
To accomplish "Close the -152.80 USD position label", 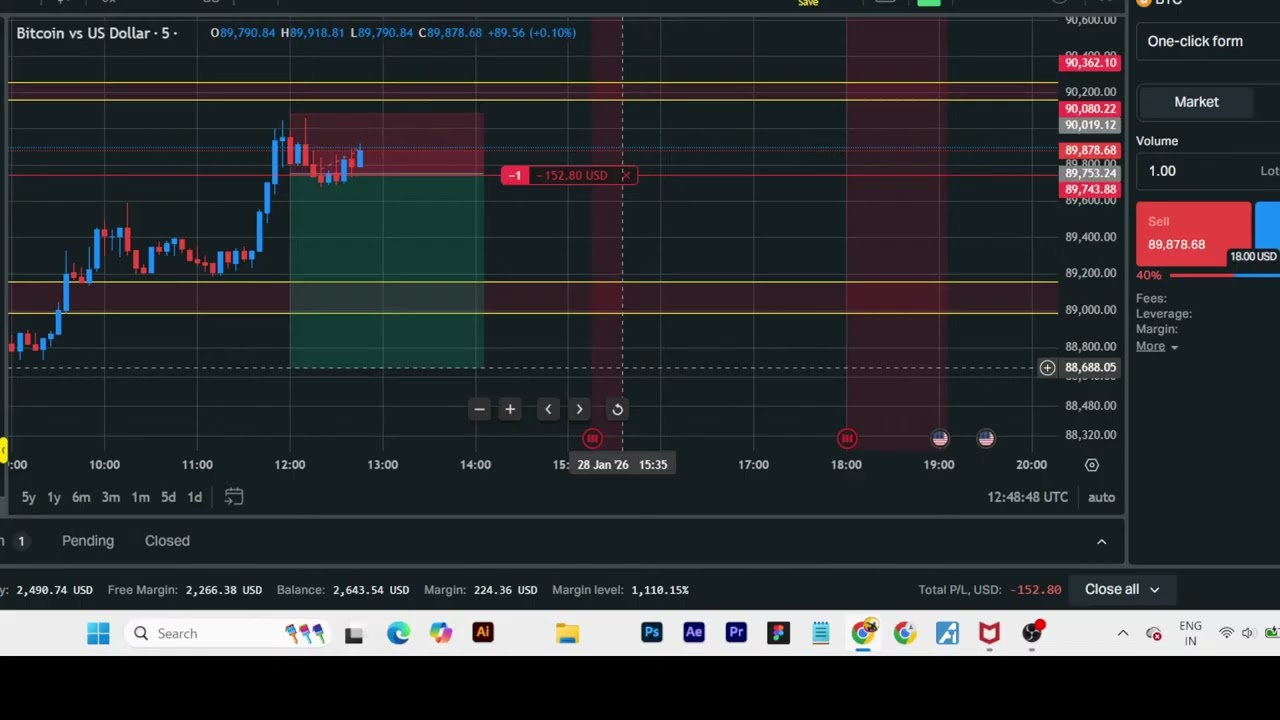I will coord(626,176).
